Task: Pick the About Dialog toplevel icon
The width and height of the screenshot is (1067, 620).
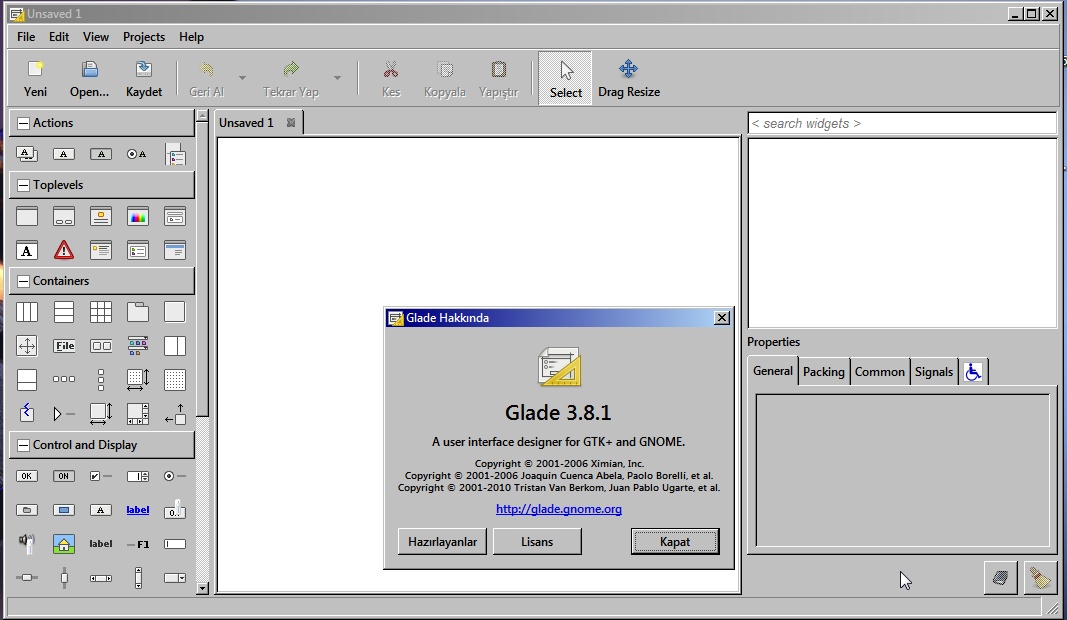Action: pos(101,217)
